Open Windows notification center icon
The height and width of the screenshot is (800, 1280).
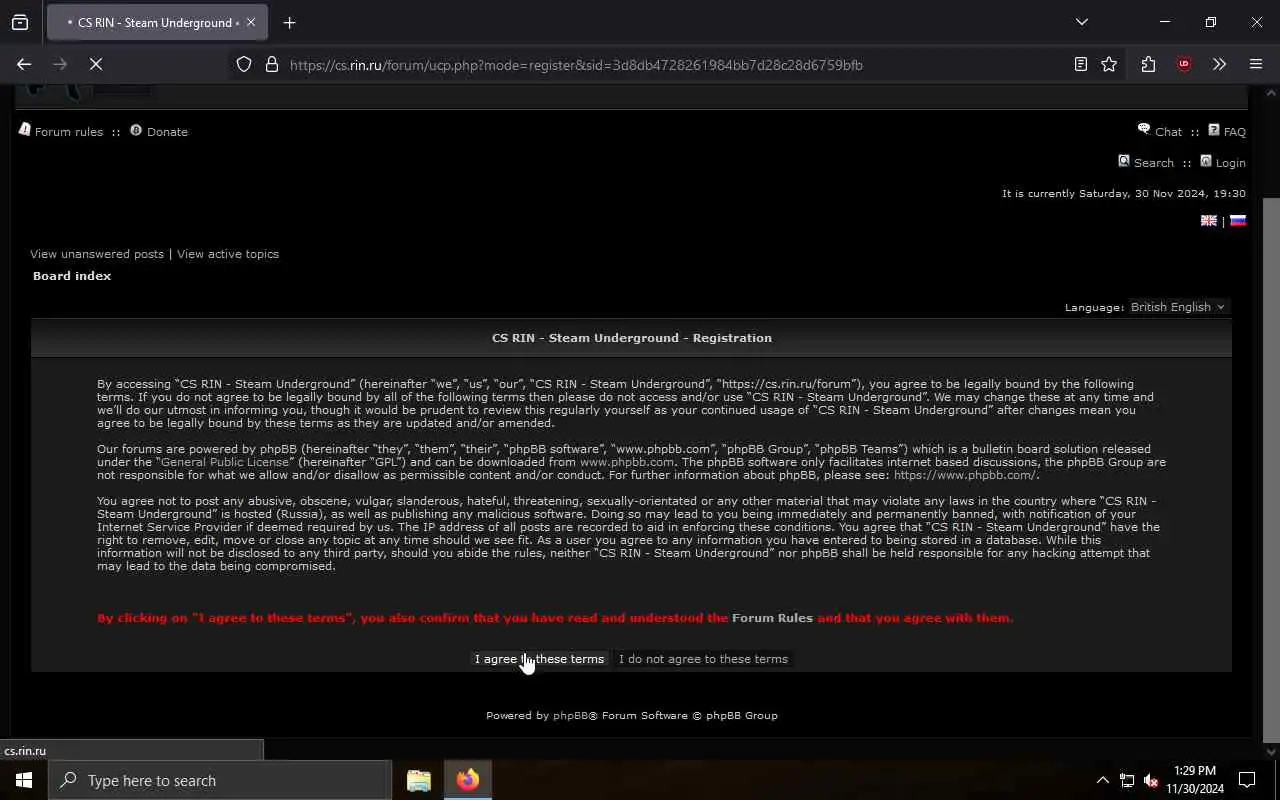1247,780
